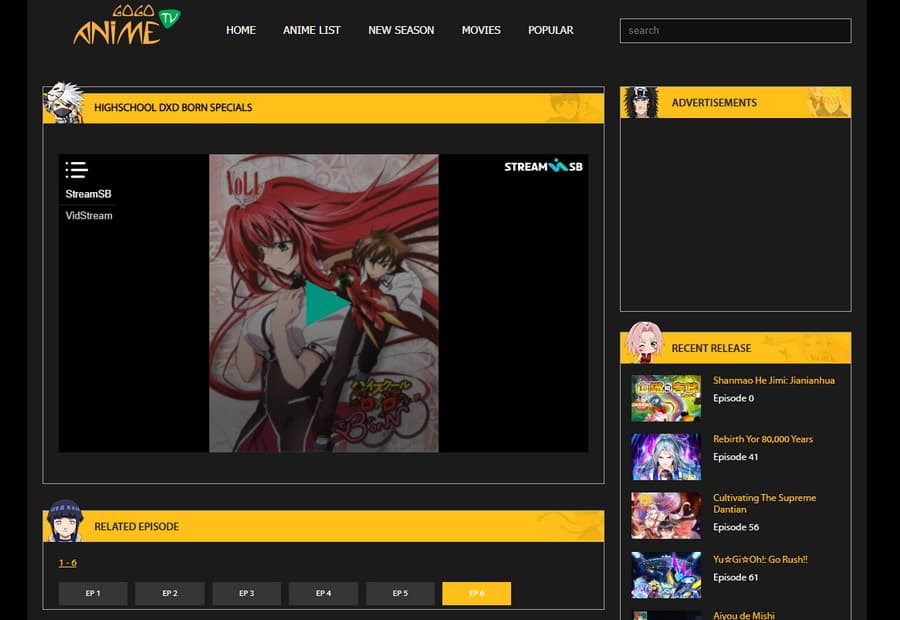Open the Home menu item
This screenshot has width=900, height=620.
[241, 30]
